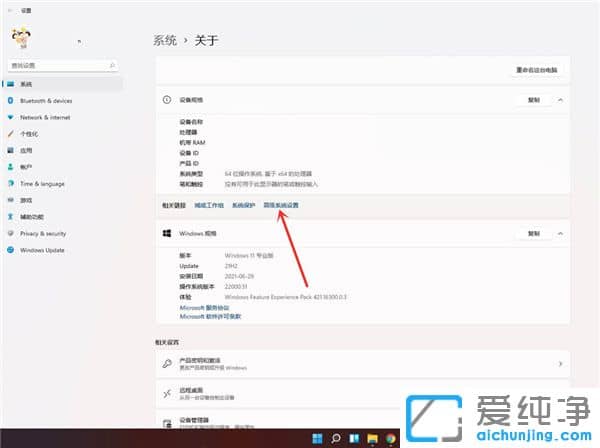The width and height of the screenshot is (600, 448).
Task: Open Widgets from the taskbar
Action: click(354, 438)
